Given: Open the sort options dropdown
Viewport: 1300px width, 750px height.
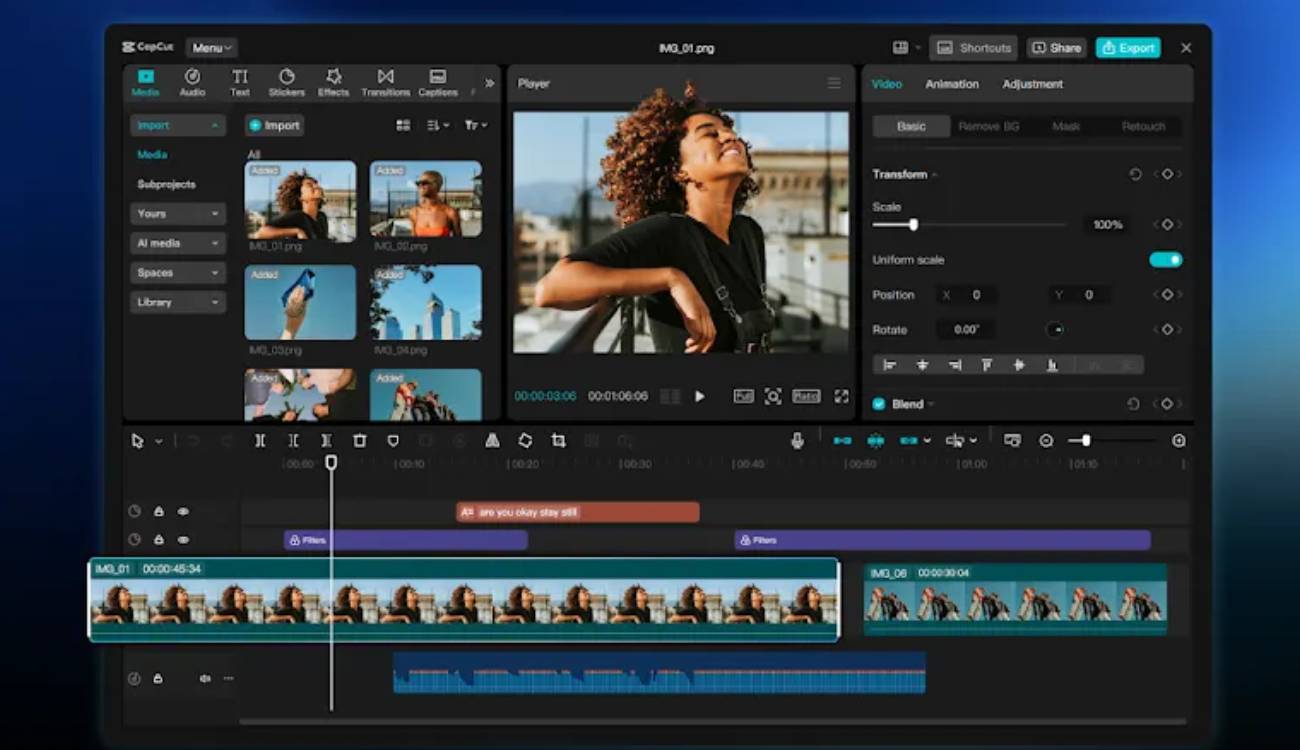Looking at the screenshot, I should (438, 125).
